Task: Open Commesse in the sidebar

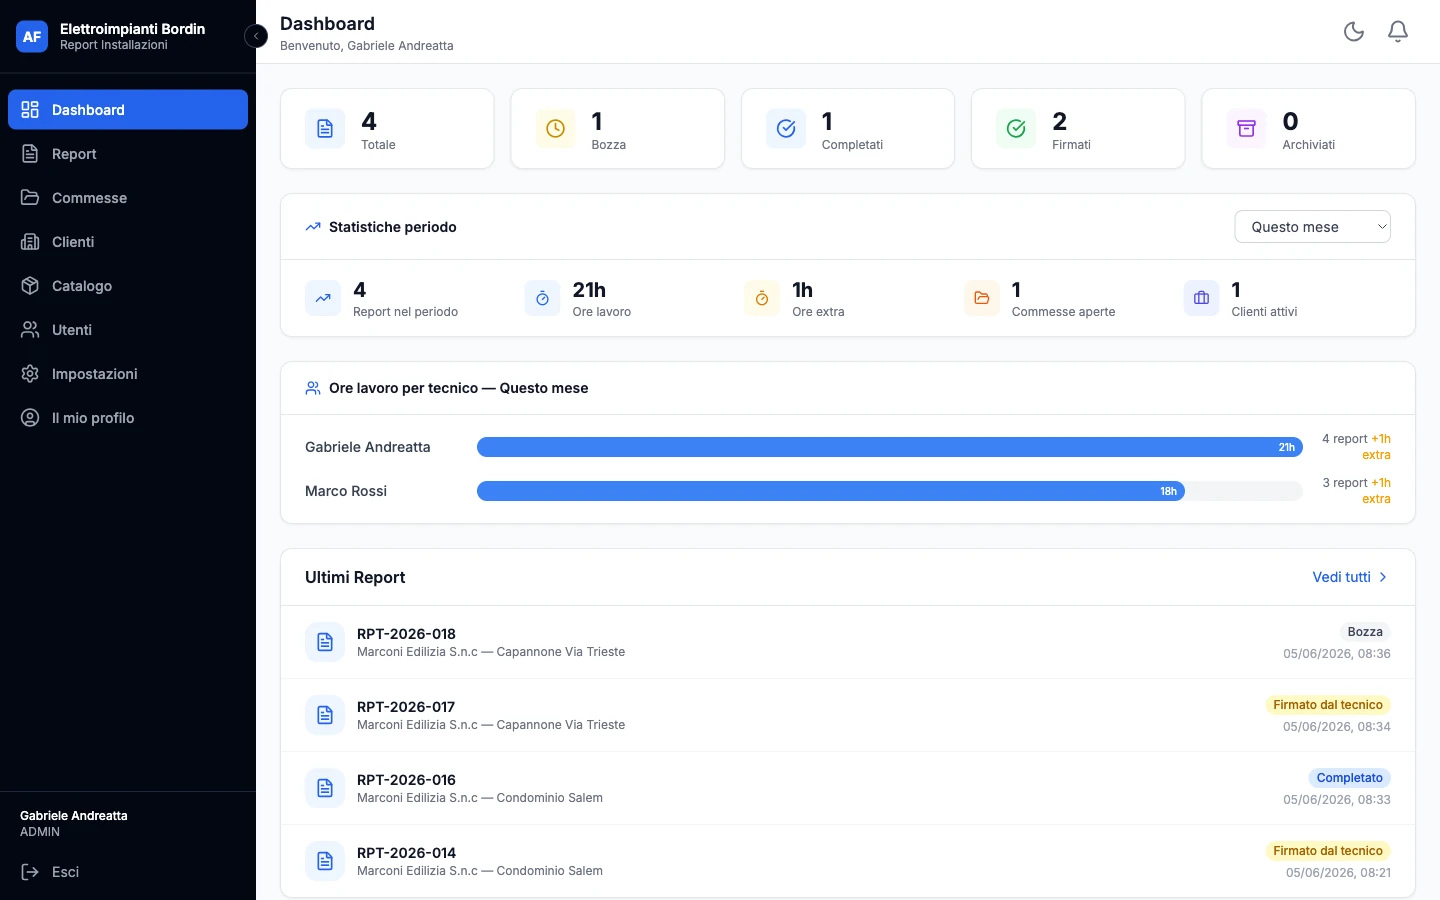Action: click(128, 198)
